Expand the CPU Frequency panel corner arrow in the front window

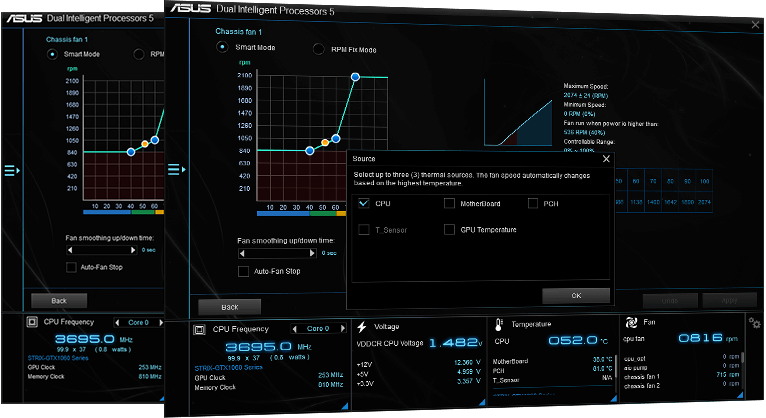[x=344, y=406]
